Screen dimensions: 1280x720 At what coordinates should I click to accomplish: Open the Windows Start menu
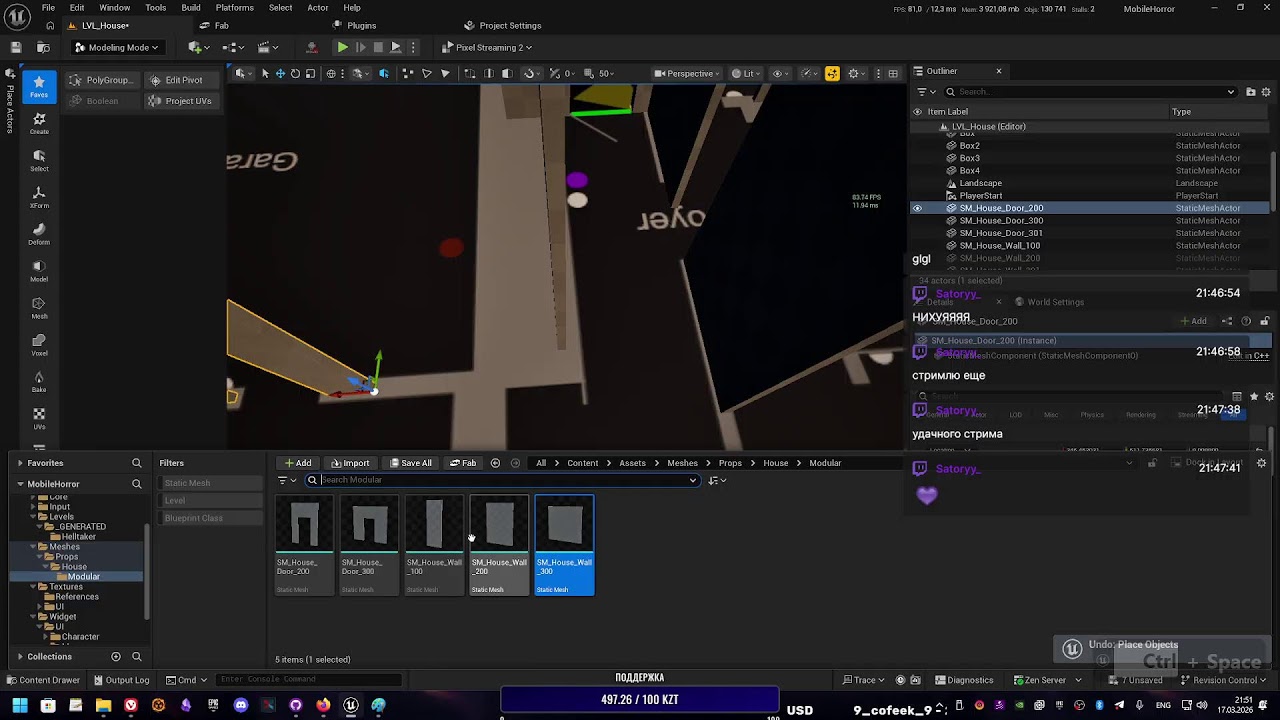coord(19,705)
